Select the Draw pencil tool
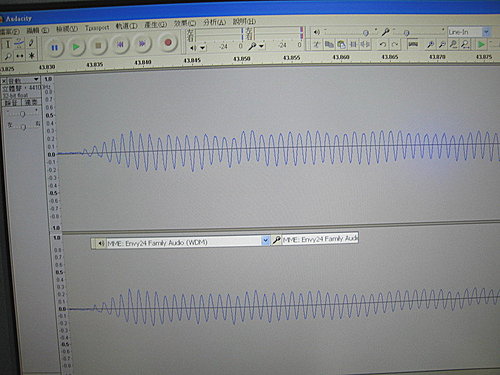Viewport: 500px width, 375px height. click(x=31, y=43)
